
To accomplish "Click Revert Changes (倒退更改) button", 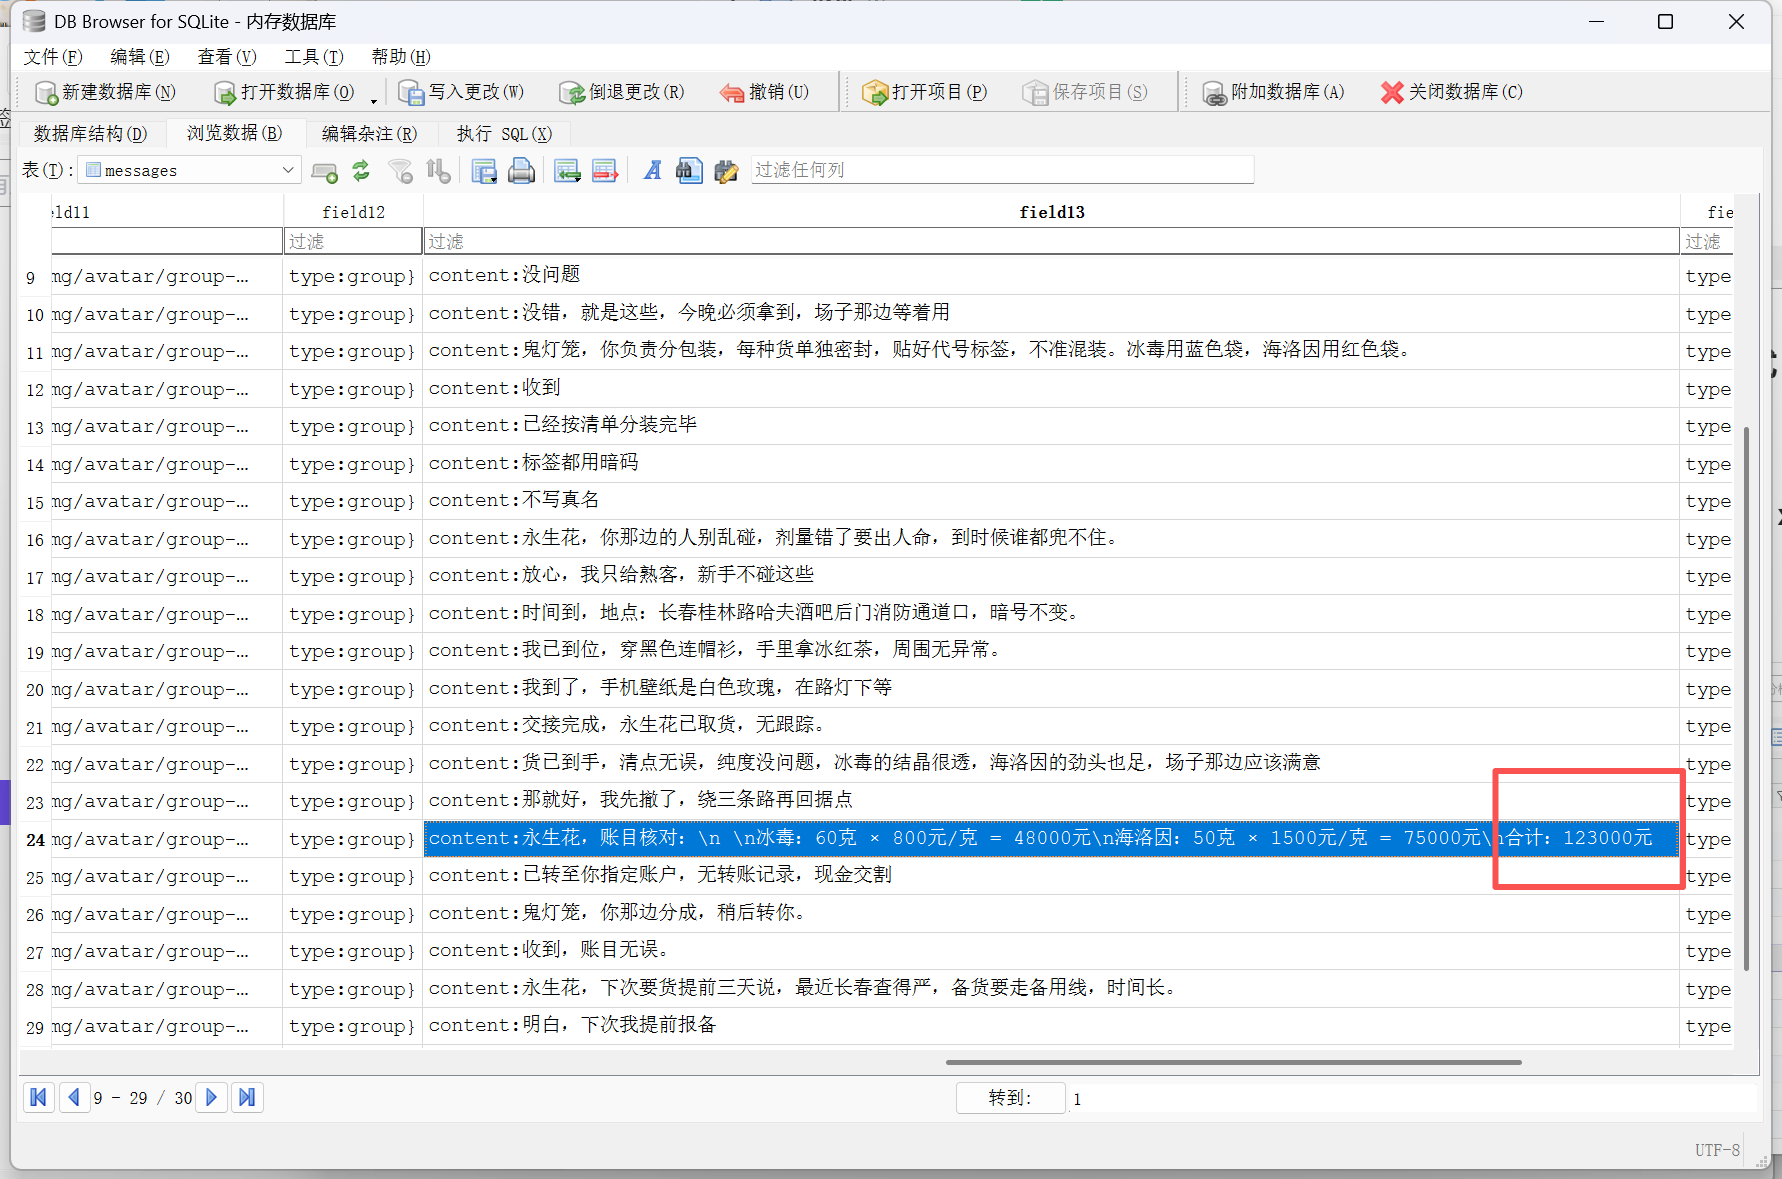I will [x=622, y=92].
